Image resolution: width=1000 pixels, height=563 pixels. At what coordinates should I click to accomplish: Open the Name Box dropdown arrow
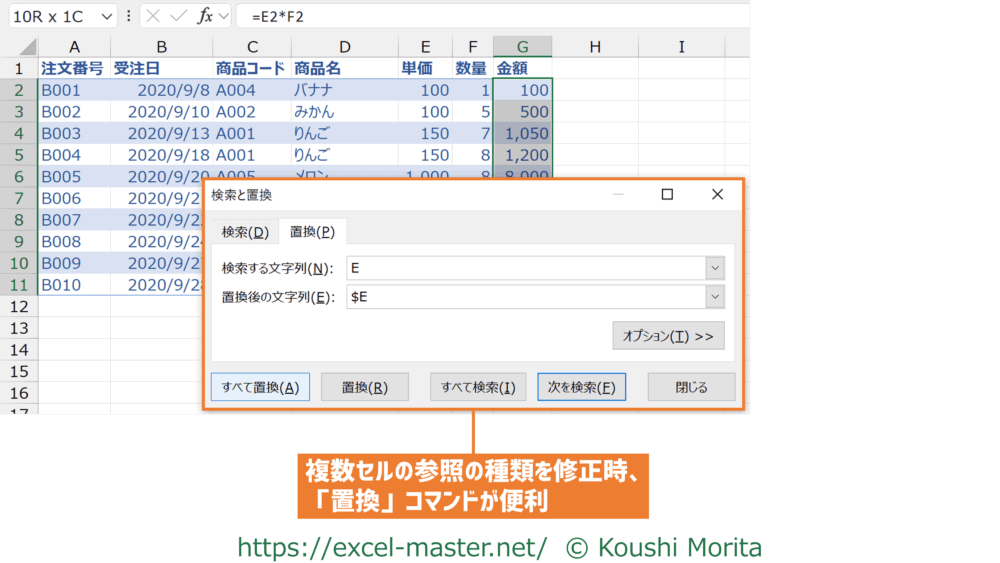point(107,17)
